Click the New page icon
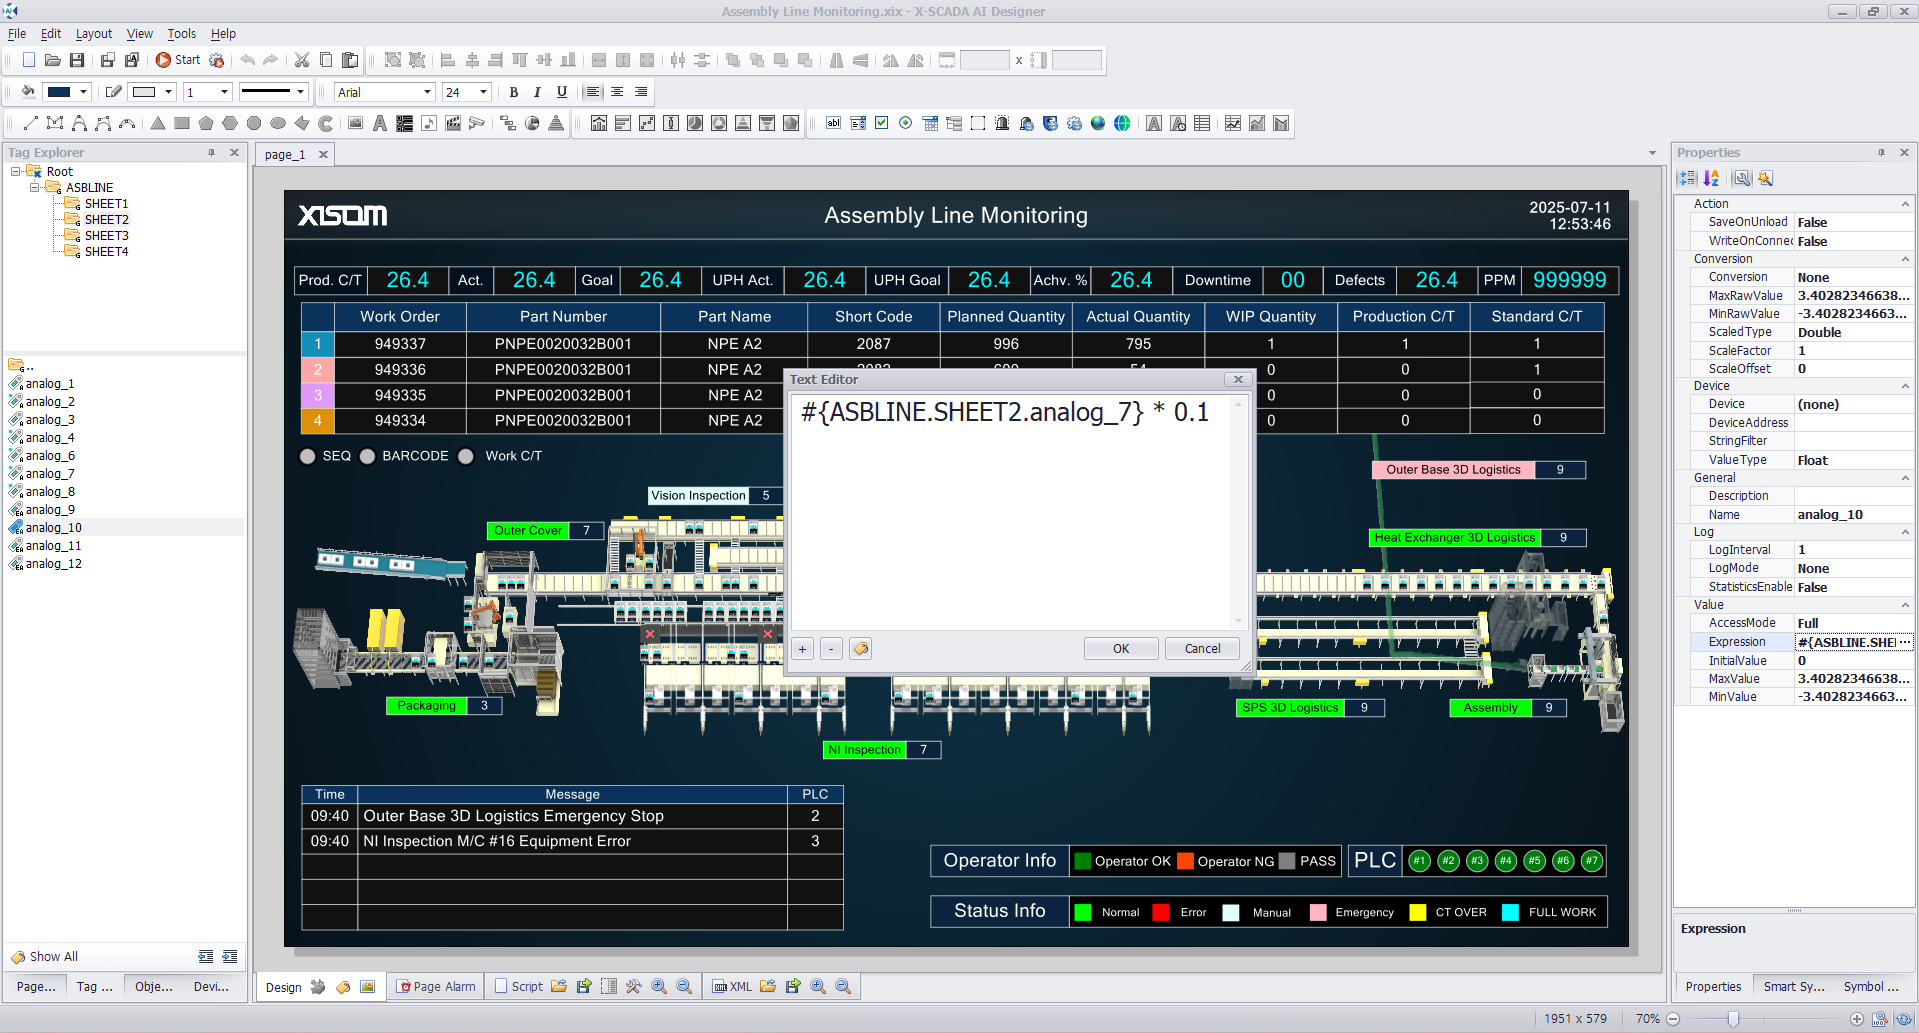This screenshot has height=1033, width=1919. point(29,60)
